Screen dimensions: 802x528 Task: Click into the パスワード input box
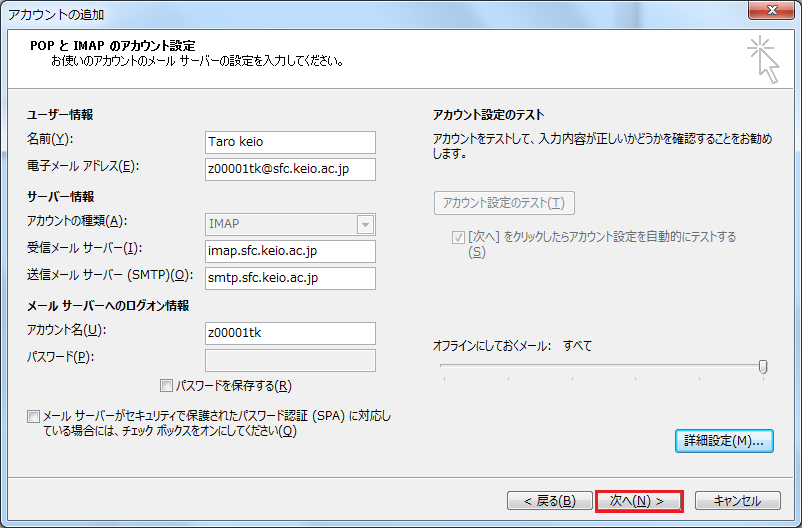pos(289,360)
